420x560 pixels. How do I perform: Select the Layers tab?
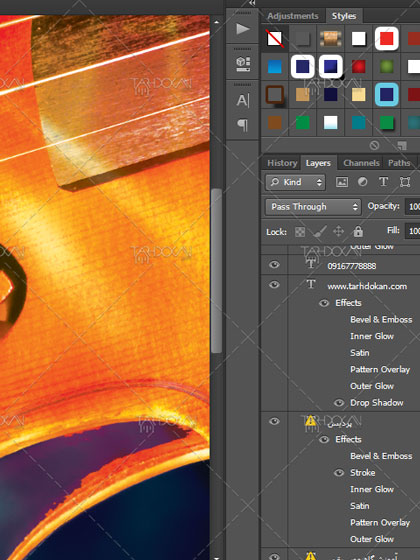pos(318,163)
